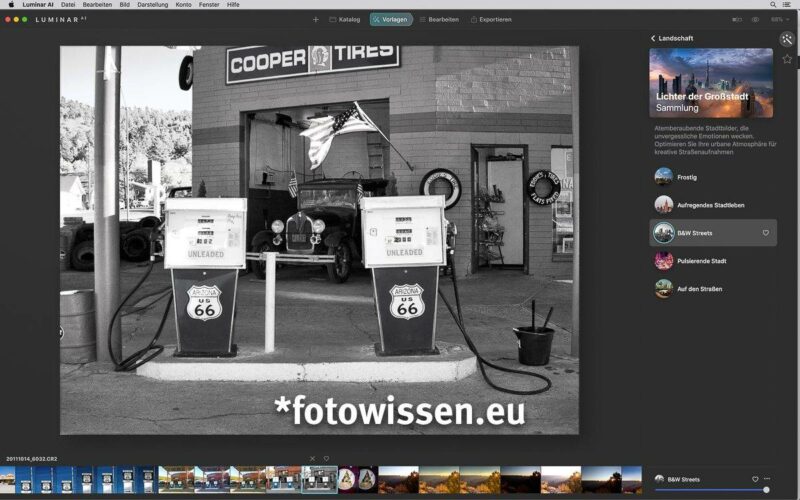This screenshot has height=500, width=800.
Task: Select the B&W Streets template in the list
Action: coord(713,233)
